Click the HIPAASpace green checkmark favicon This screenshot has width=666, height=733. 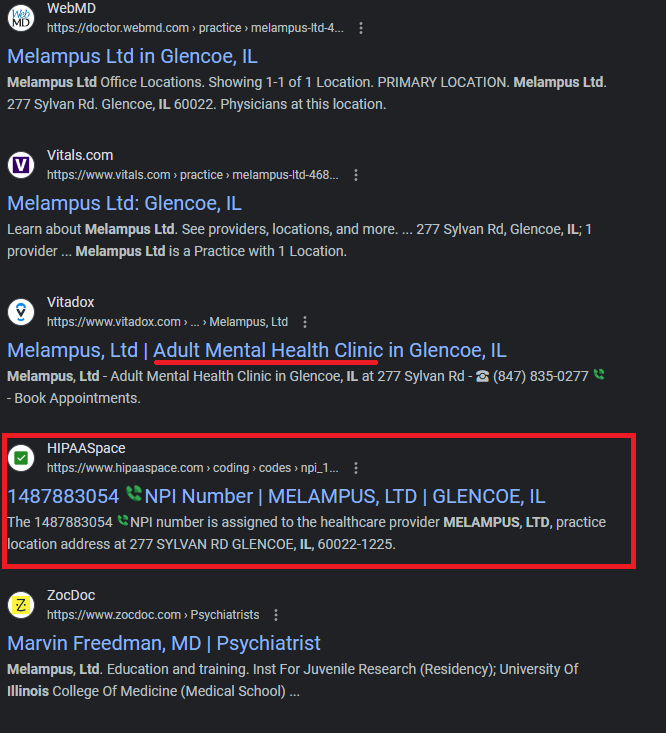pyautogui.click(x=21, y=458)
